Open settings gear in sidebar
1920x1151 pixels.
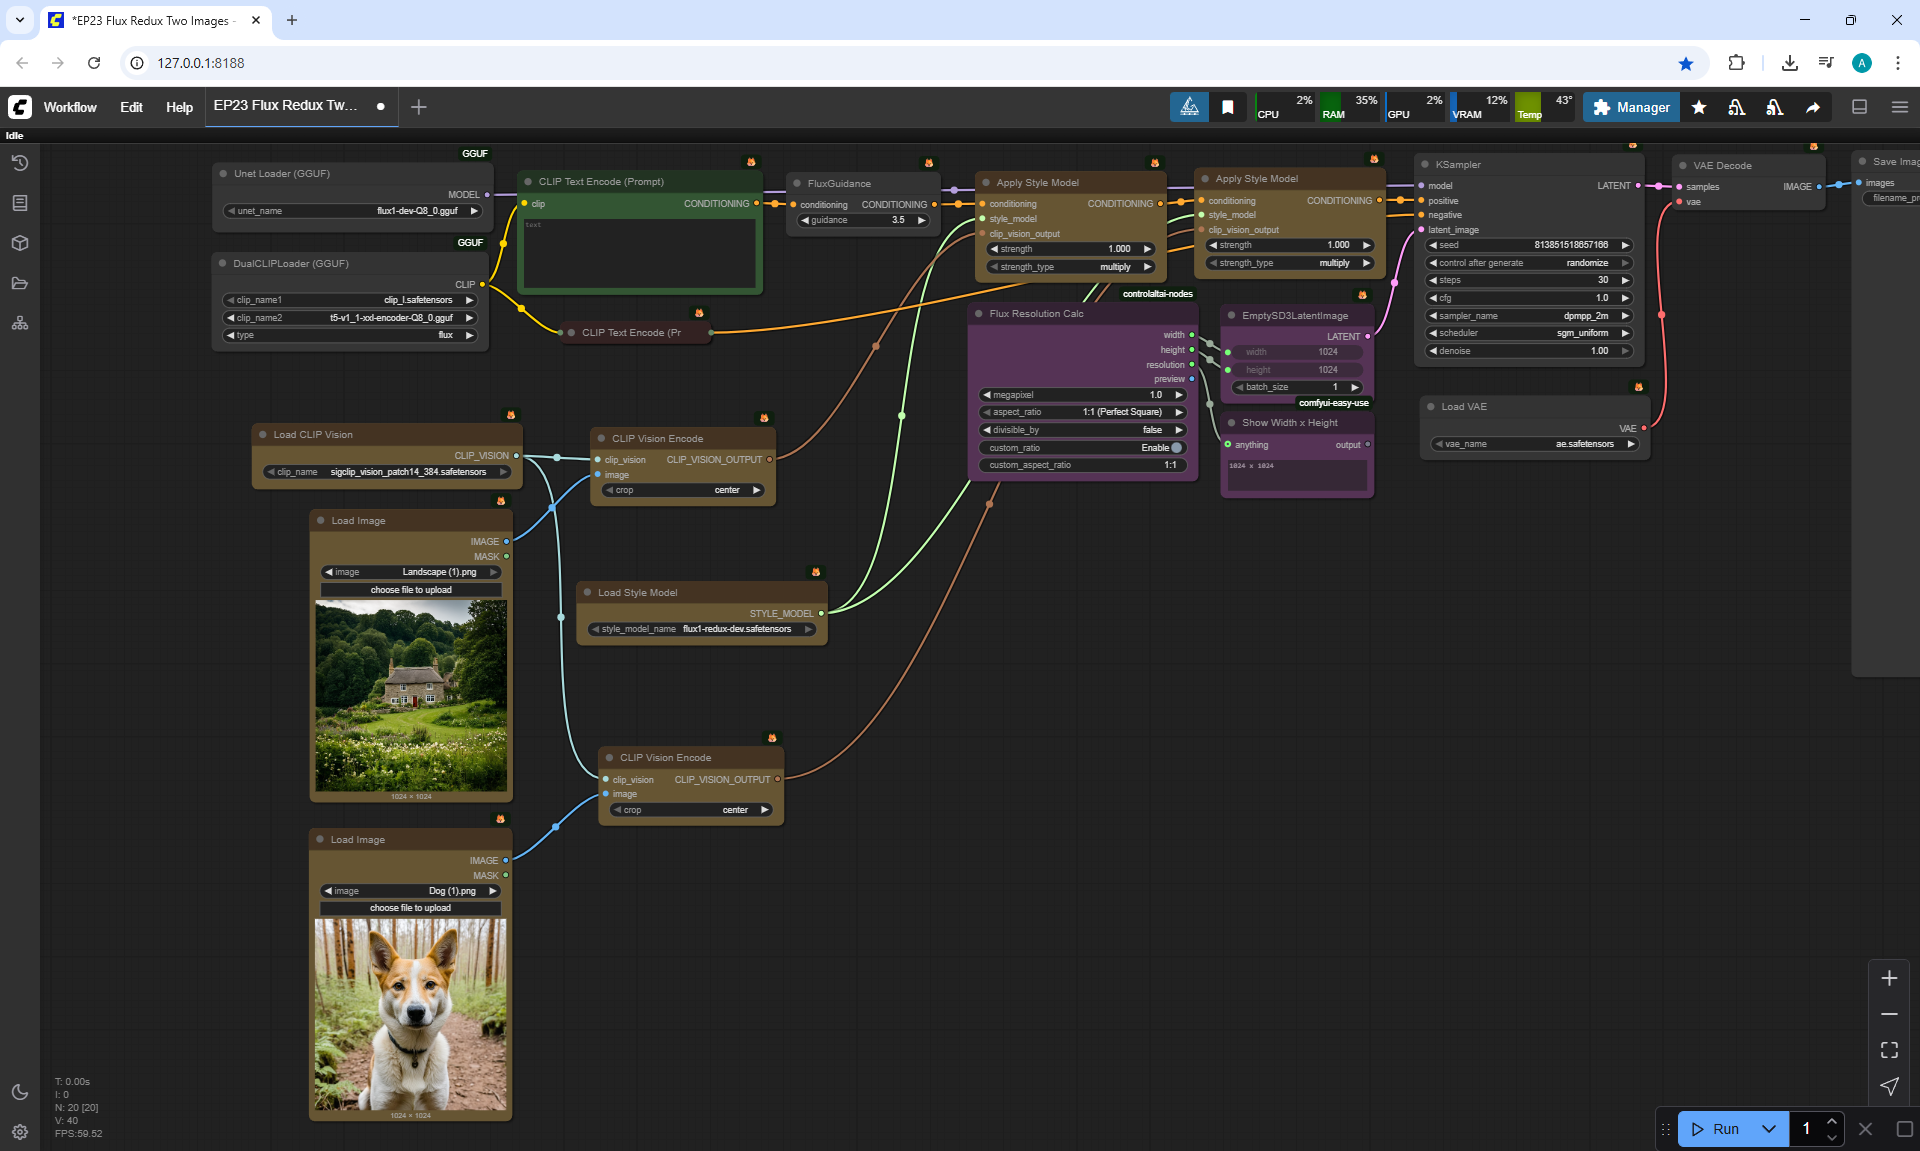20,1132
